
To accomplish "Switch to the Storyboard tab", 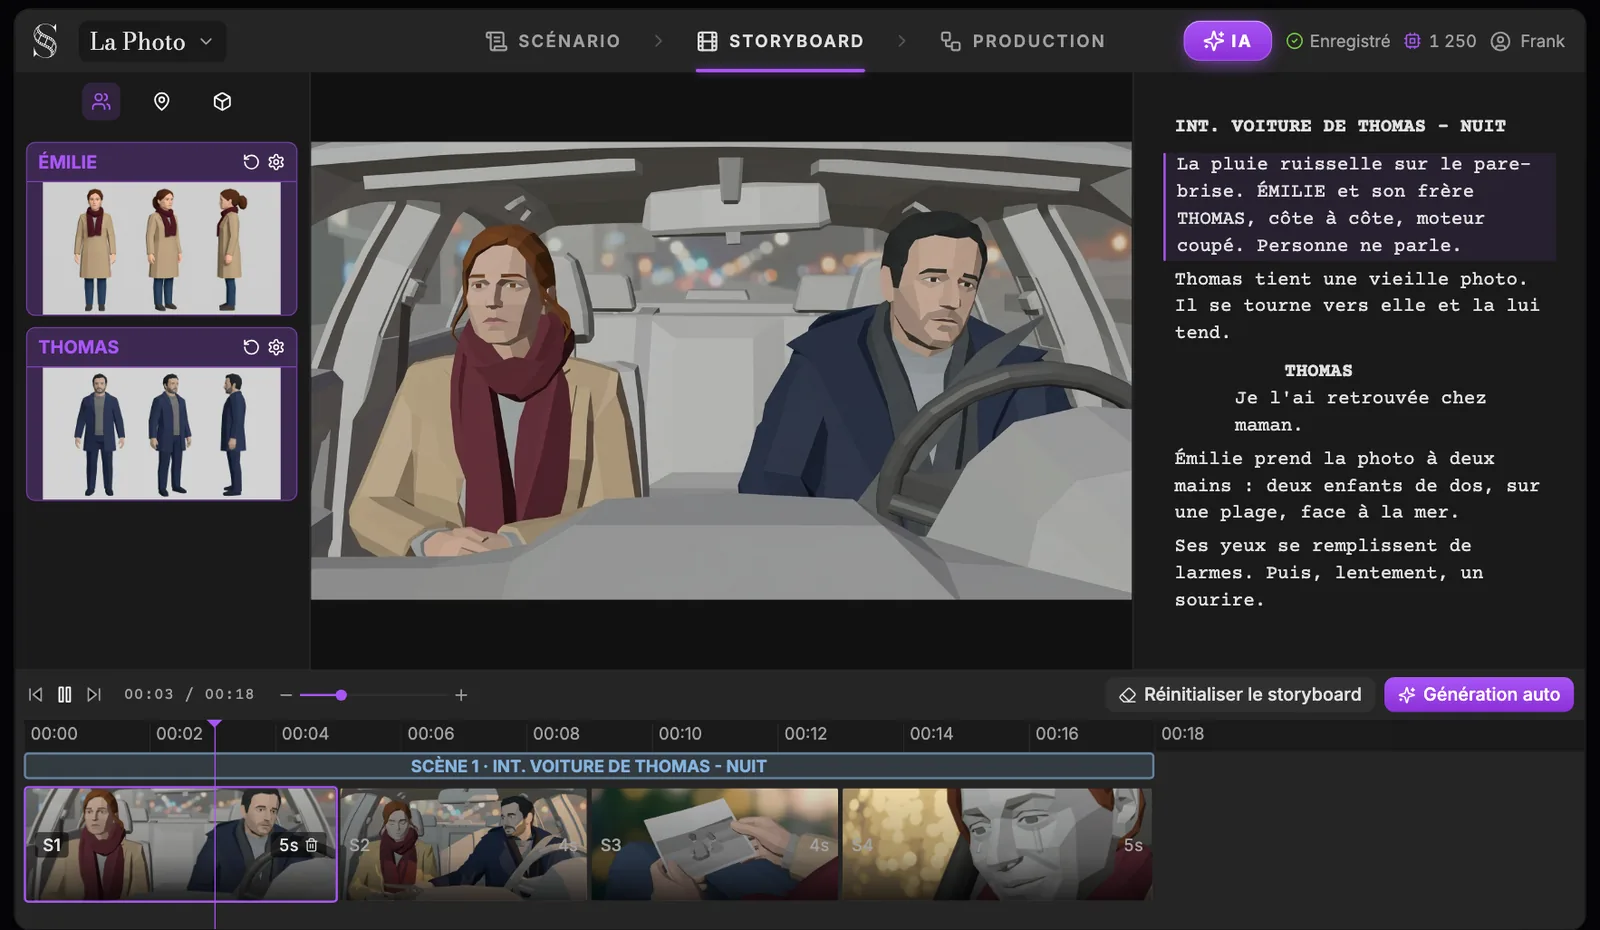I will click(x=780, y=41).
